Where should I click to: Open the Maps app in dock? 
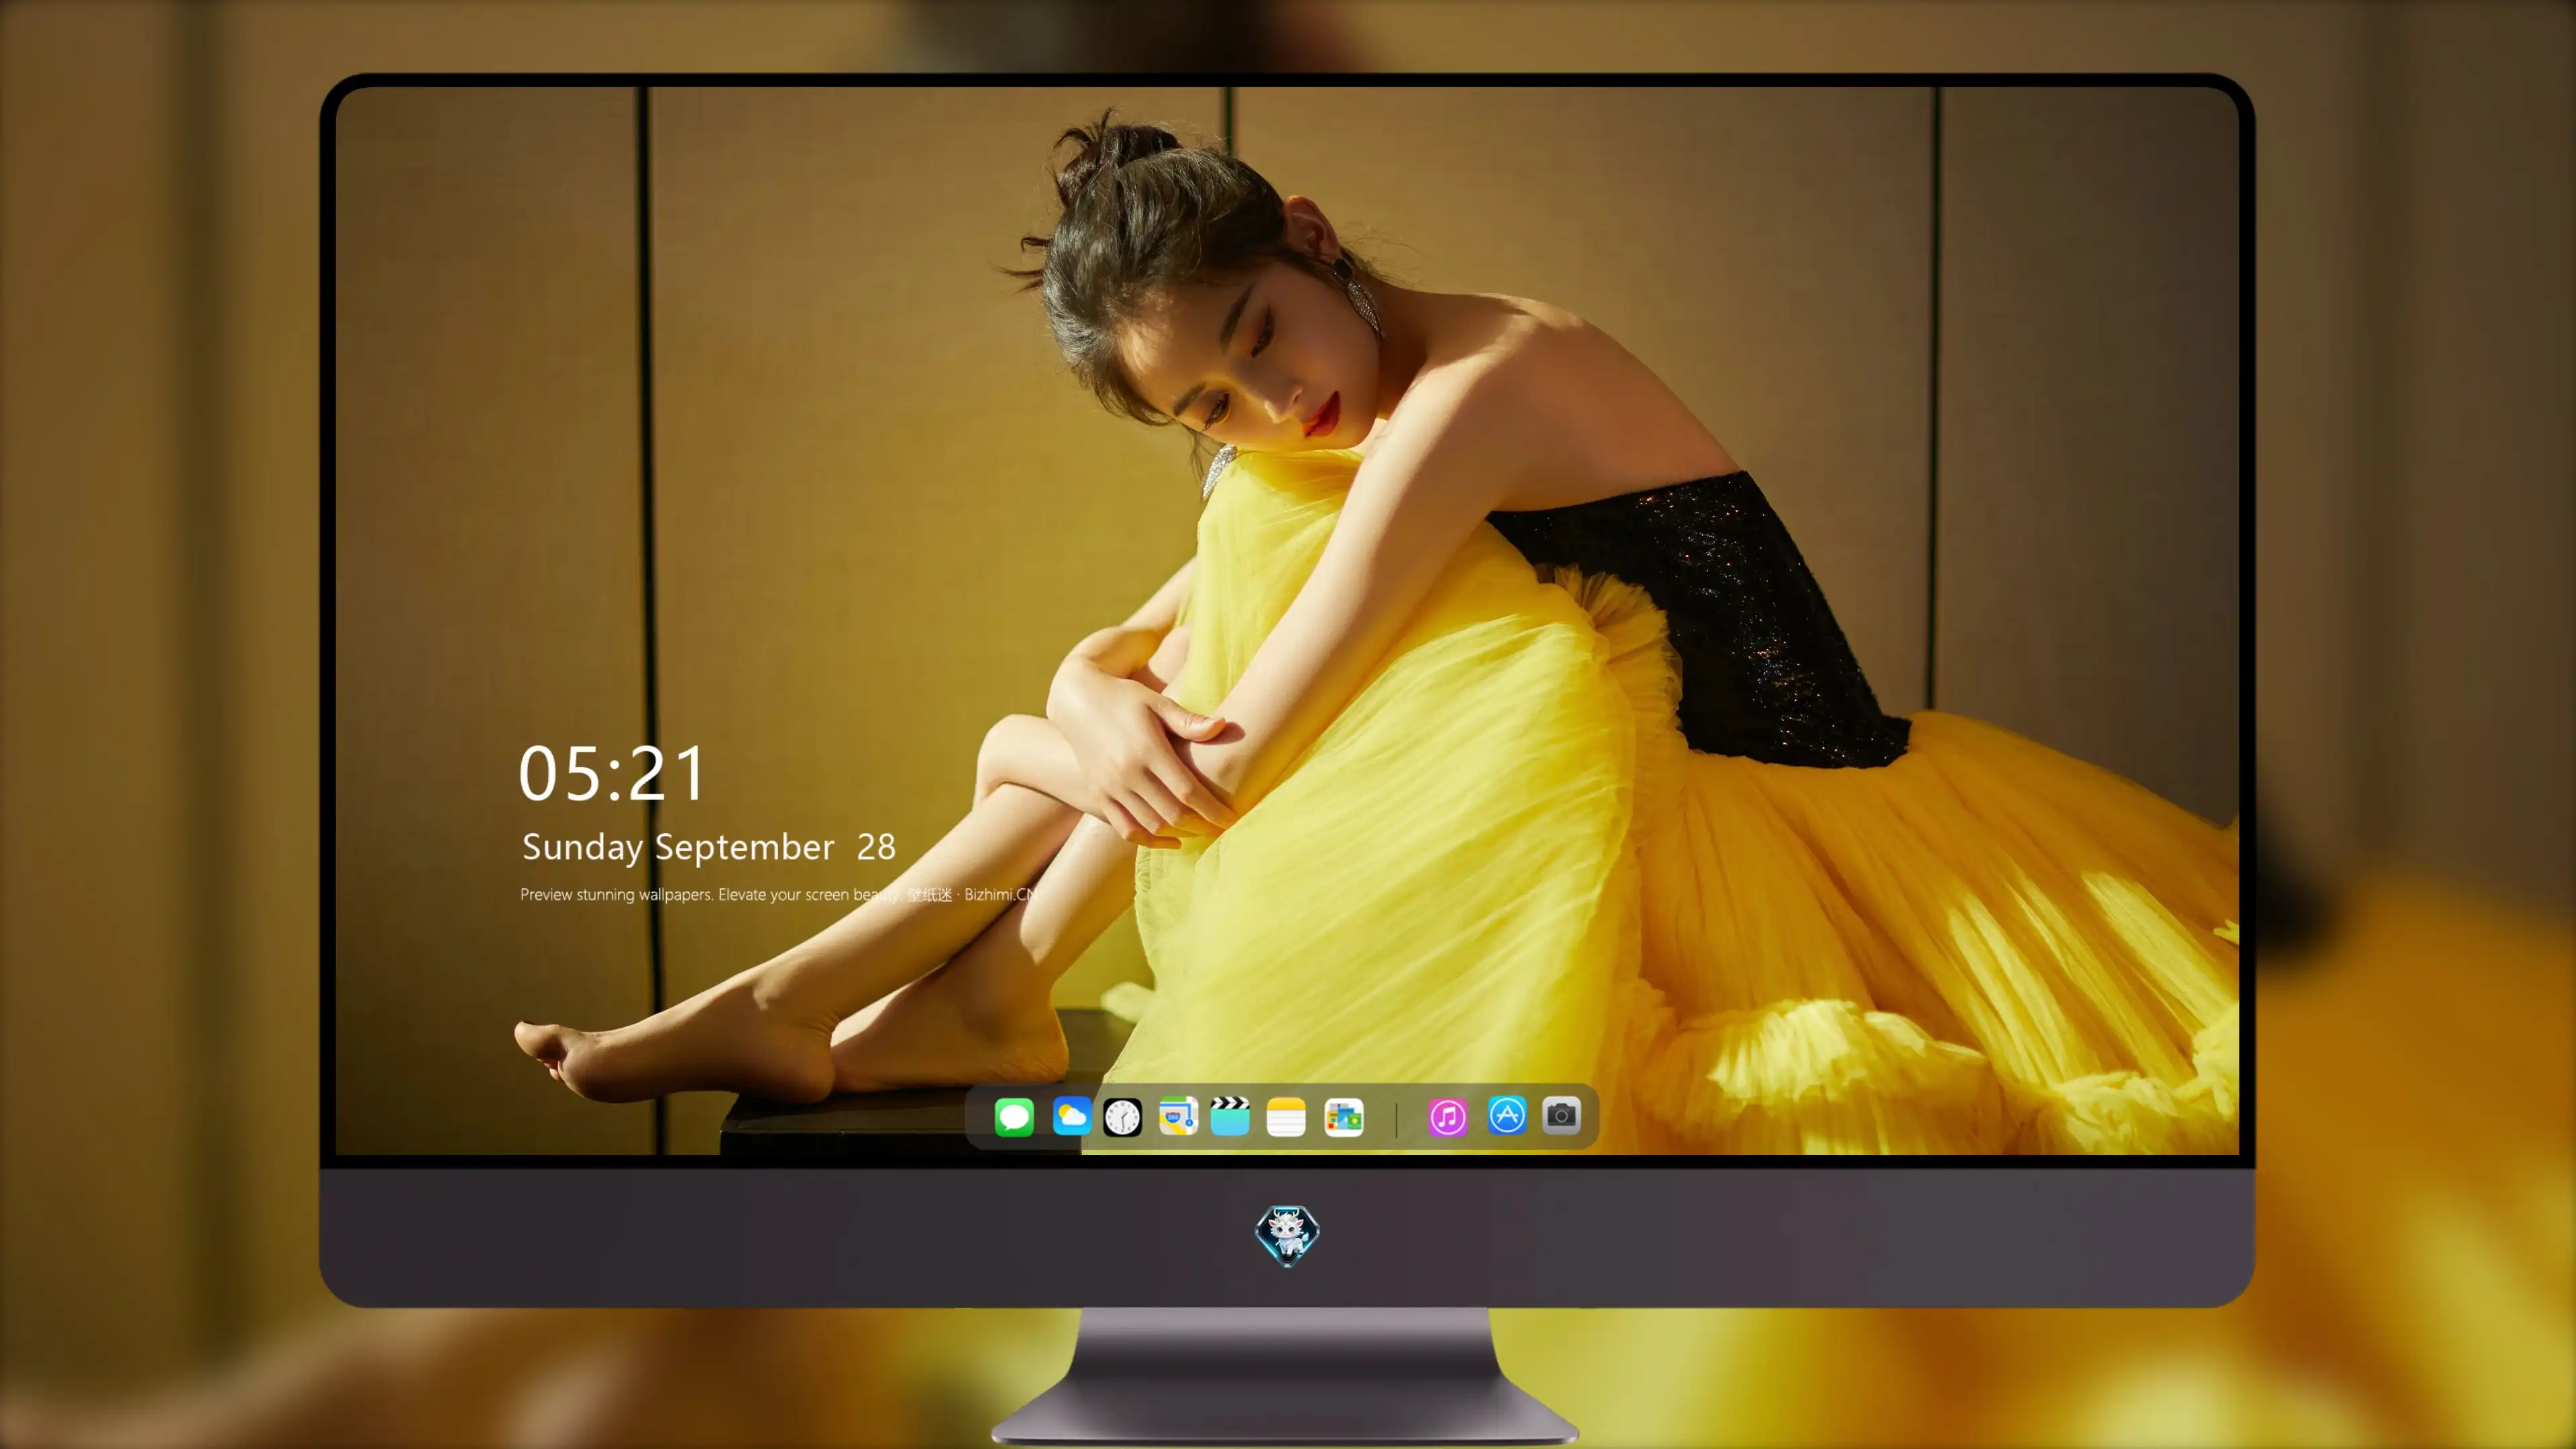(x=1178, y=1117)
